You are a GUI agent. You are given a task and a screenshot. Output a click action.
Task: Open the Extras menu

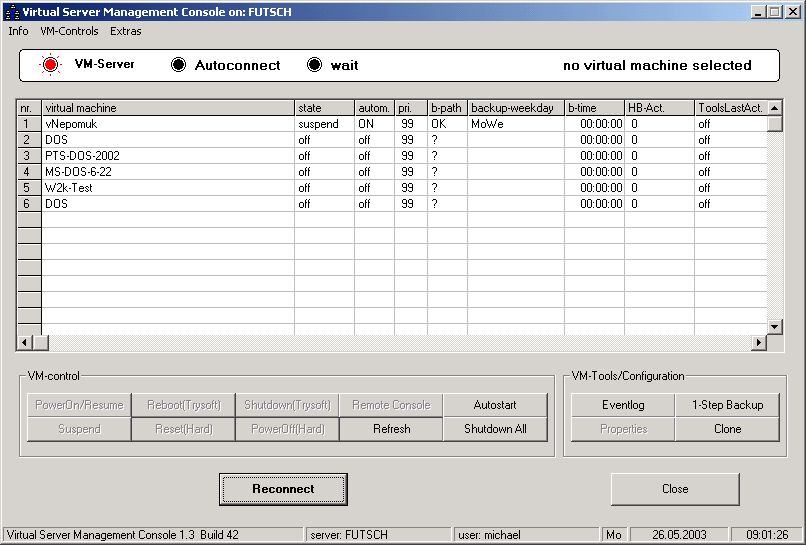click(x=126, y=31)
